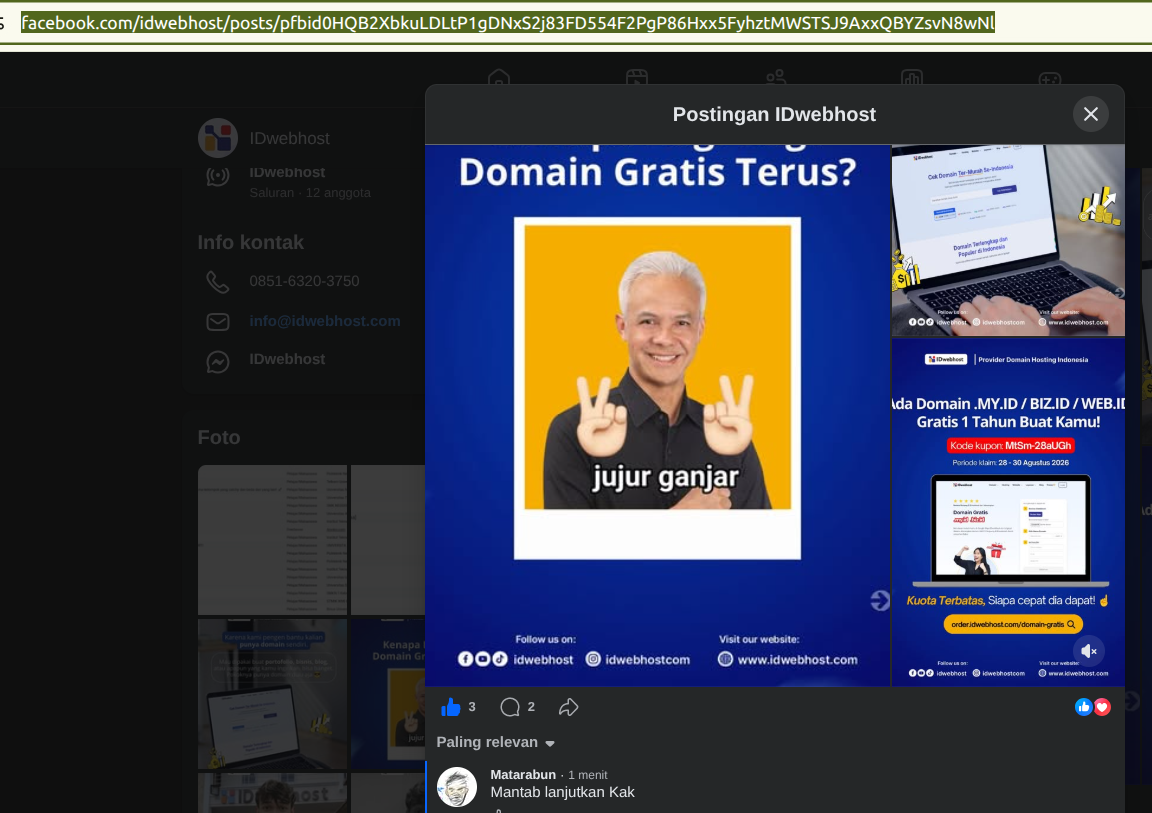Open the dashboard chart icon in top navigation
This screenshot has width=1152, height=813.
coord(912,77)
